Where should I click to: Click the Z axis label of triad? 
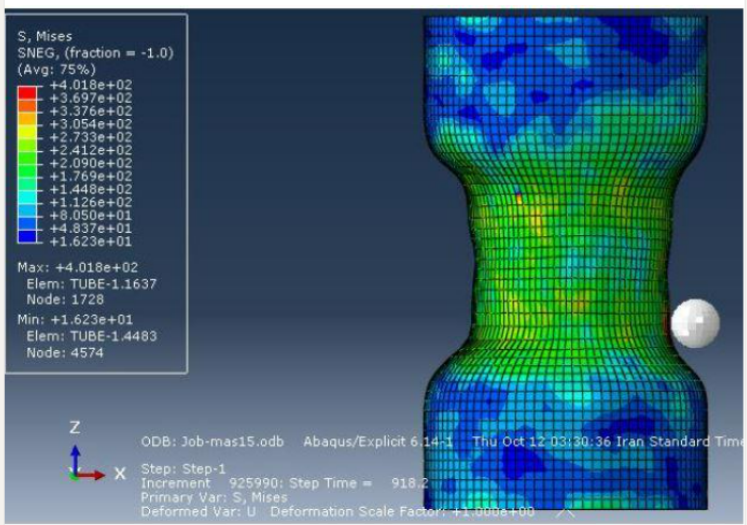(x=75, y=427)
